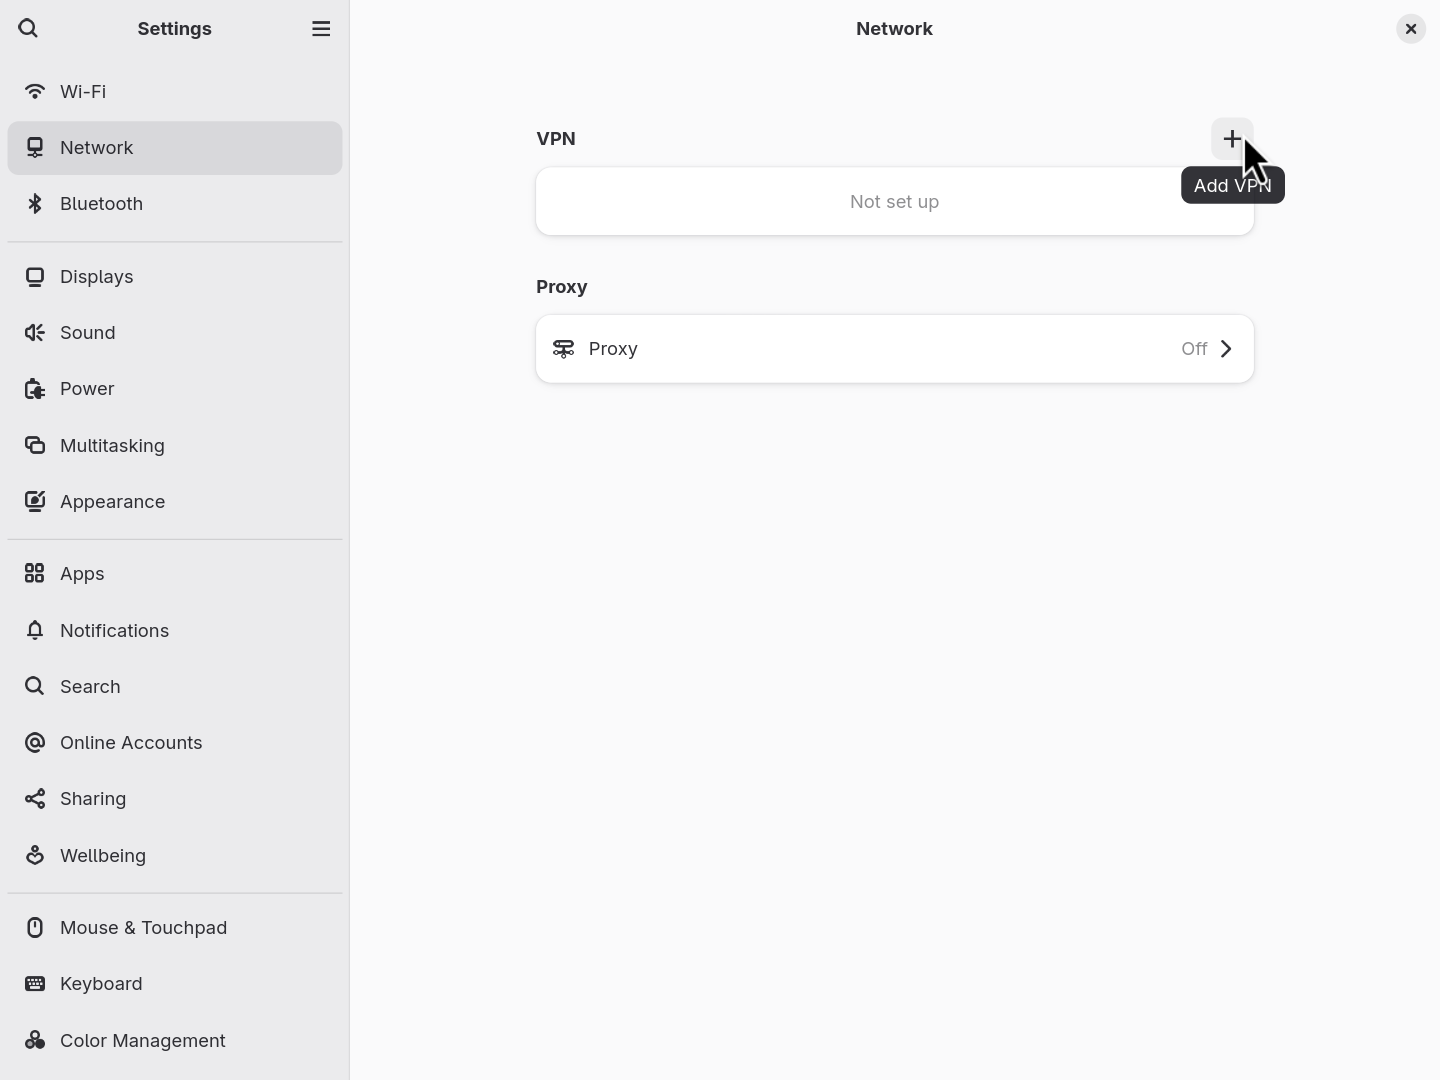The image size is (1440, 1080).
Task: Open Power settings via the battery icon
Action: (x=34, y=388)
